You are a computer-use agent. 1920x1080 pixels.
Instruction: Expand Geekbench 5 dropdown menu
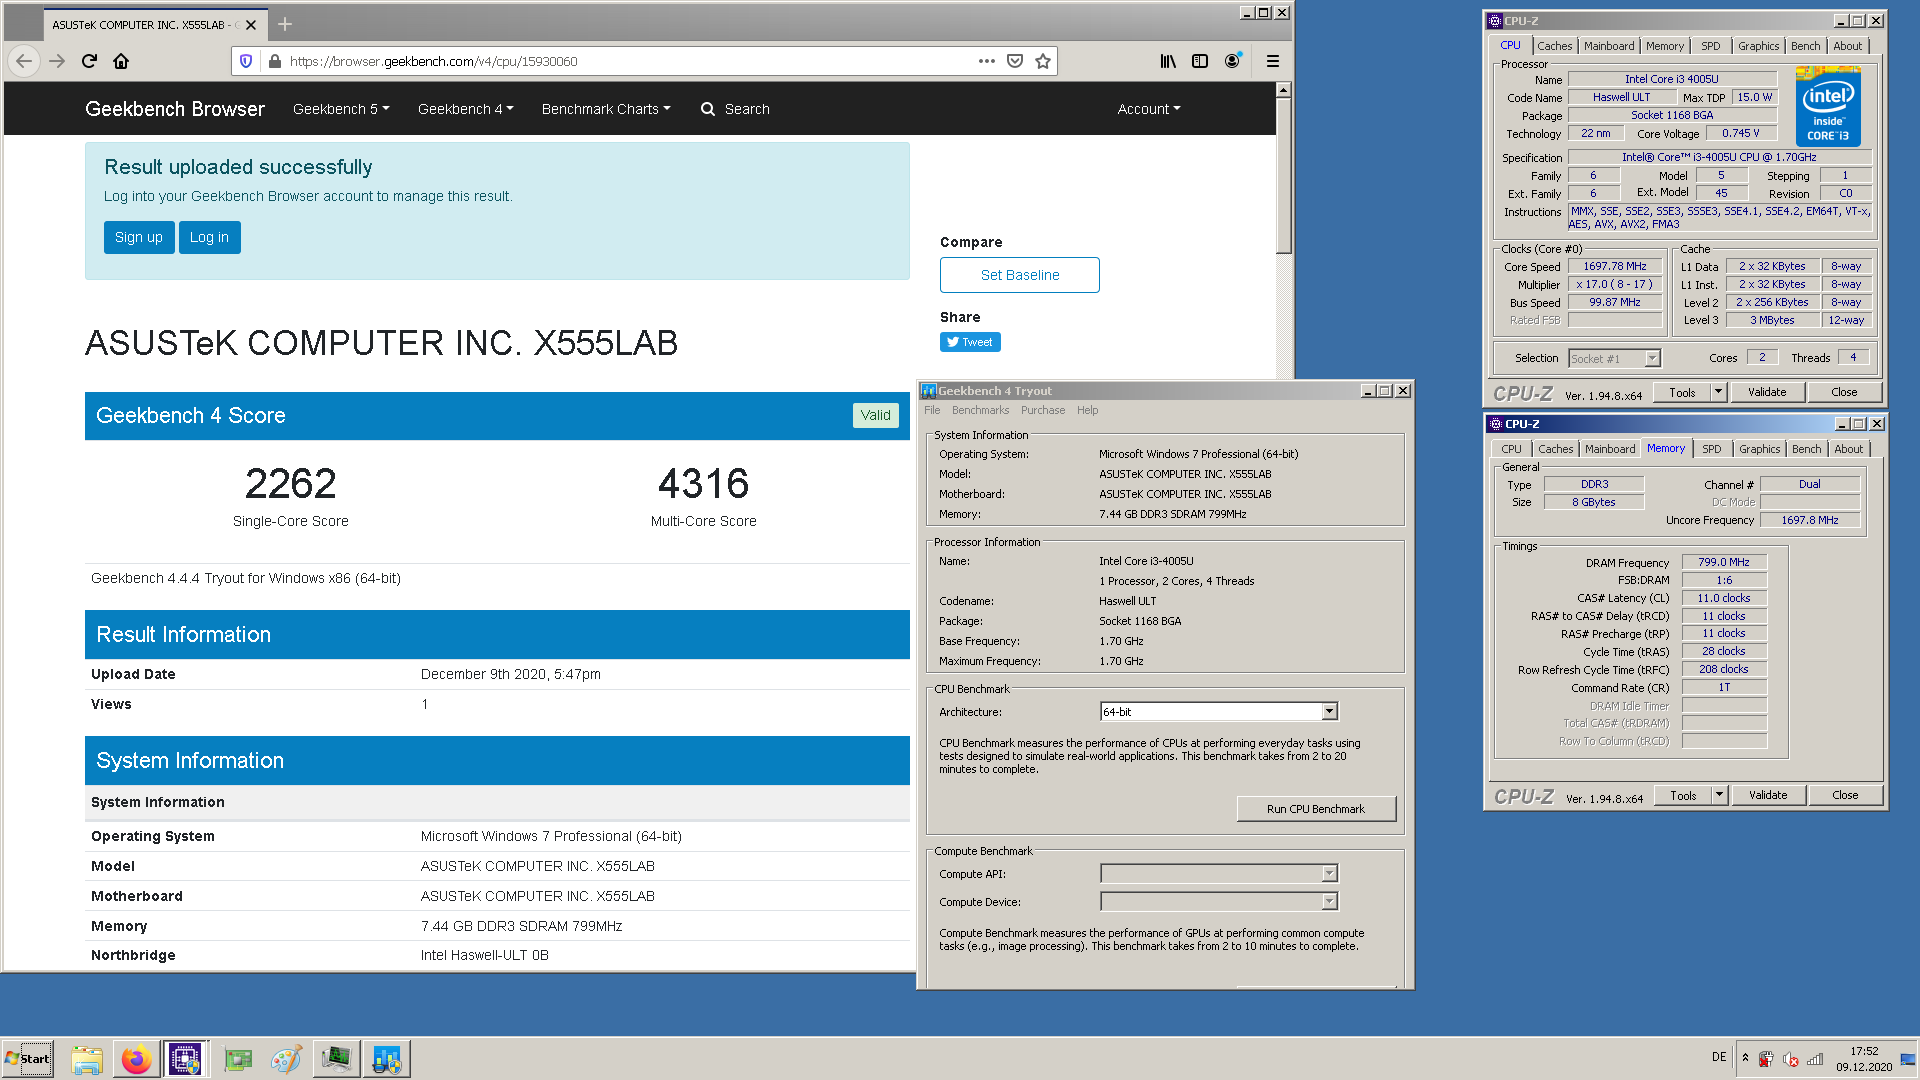coord(341,109)
